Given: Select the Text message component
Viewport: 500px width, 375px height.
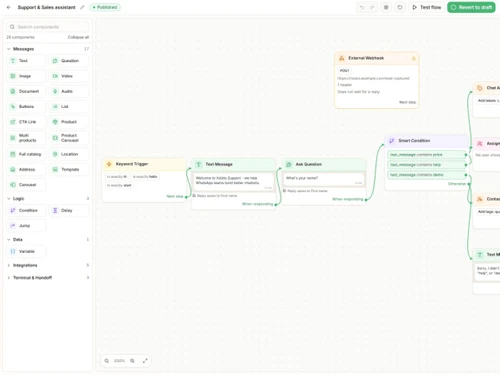Looking at the screenshot, I should pos(26,61).
